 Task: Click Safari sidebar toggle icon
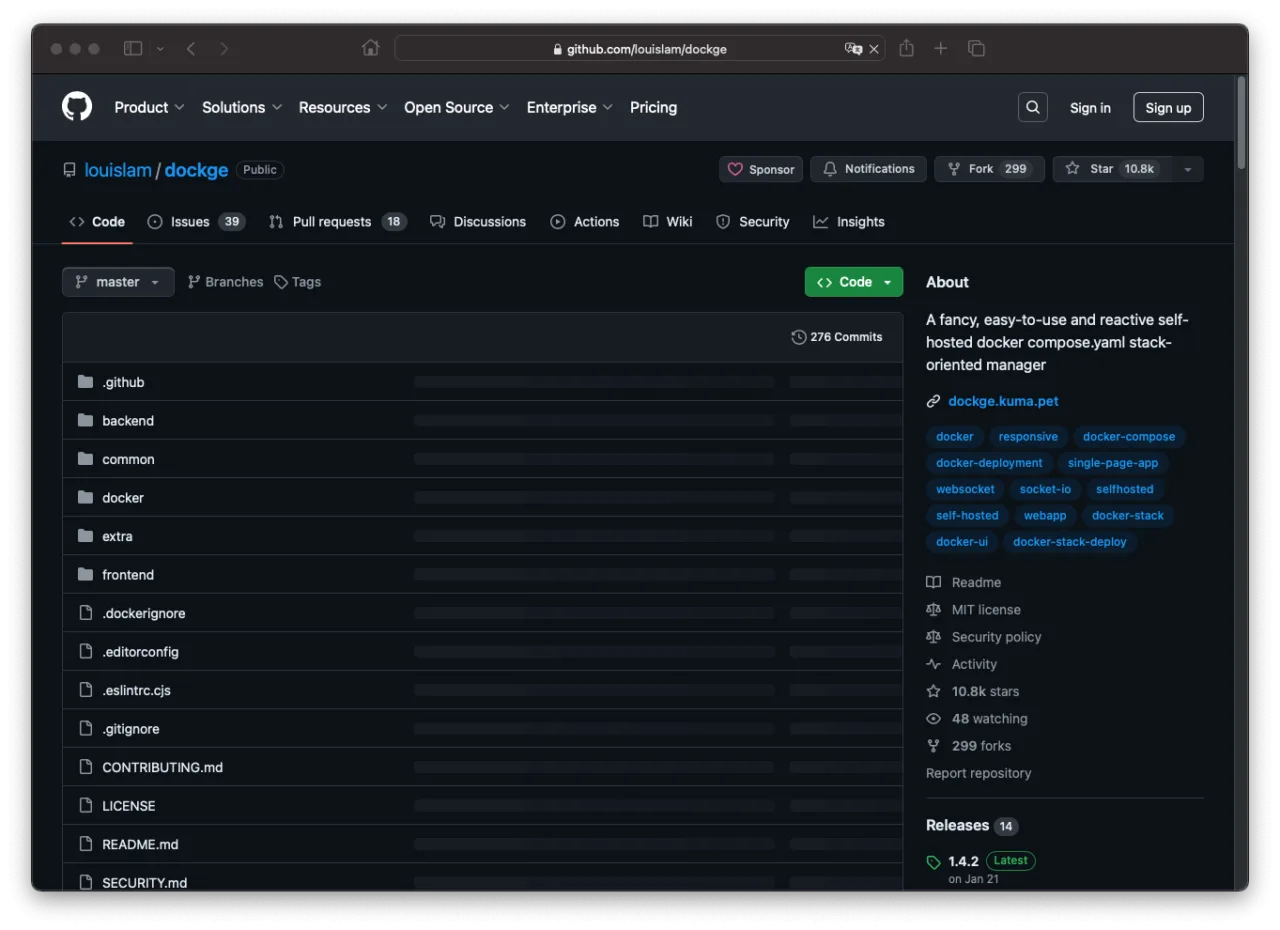click(133, 48)
